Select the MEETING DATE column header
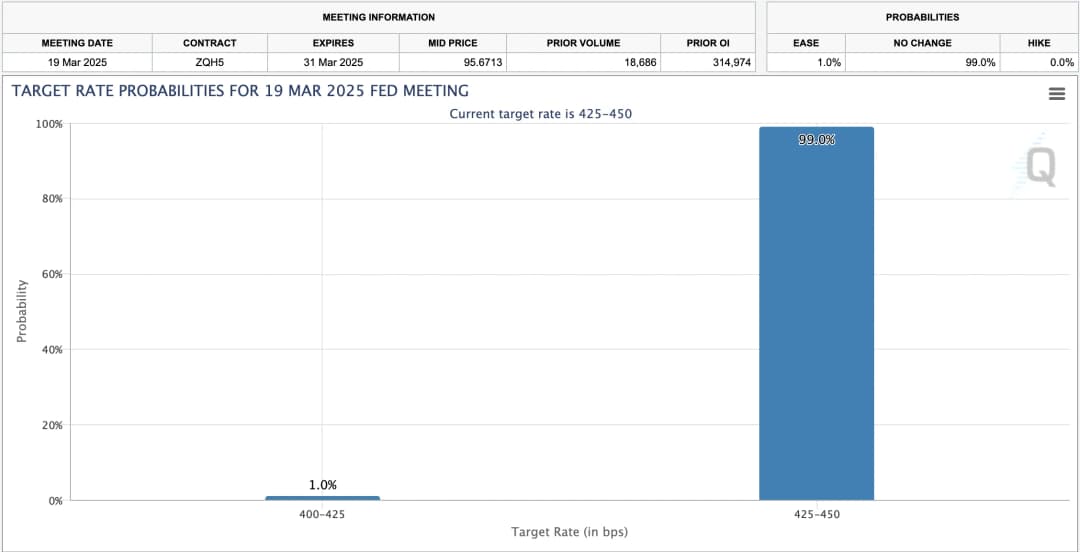This screenshot has width=1080, height=552. pos(77,43)
